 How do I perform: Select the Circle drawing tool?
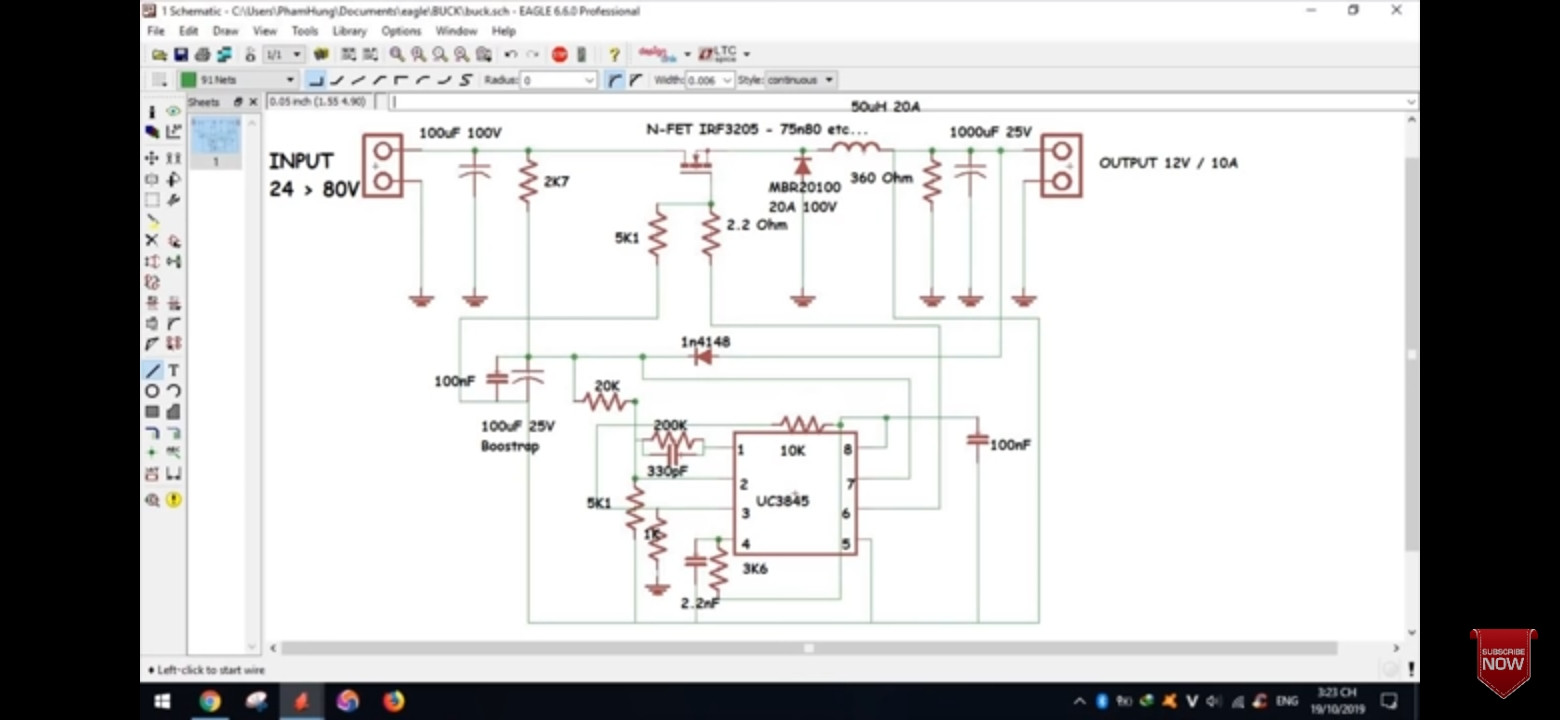[x=152, y=391]
